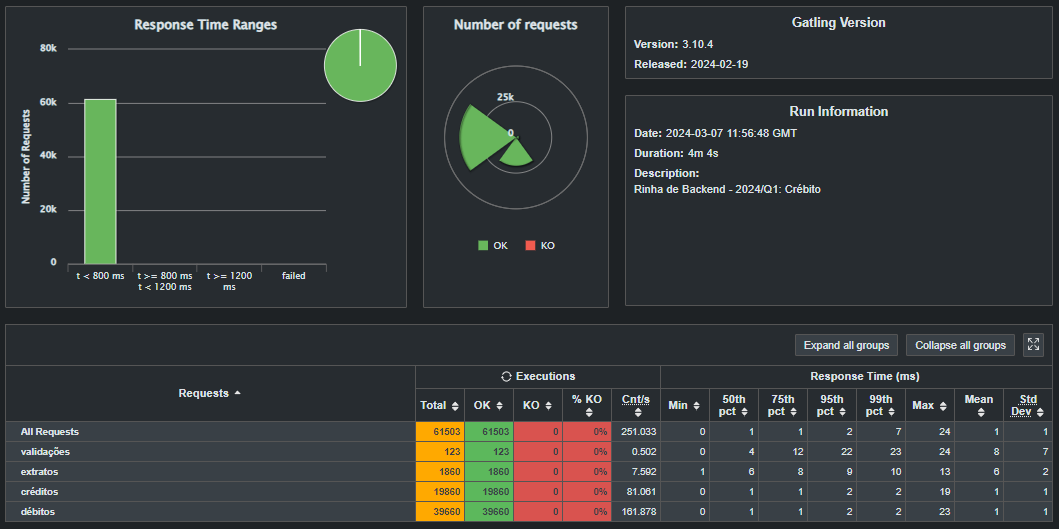Click total 61503 cell for All Requests
1059x529 pixels.
pyautogui.click(x=440, y=431)
